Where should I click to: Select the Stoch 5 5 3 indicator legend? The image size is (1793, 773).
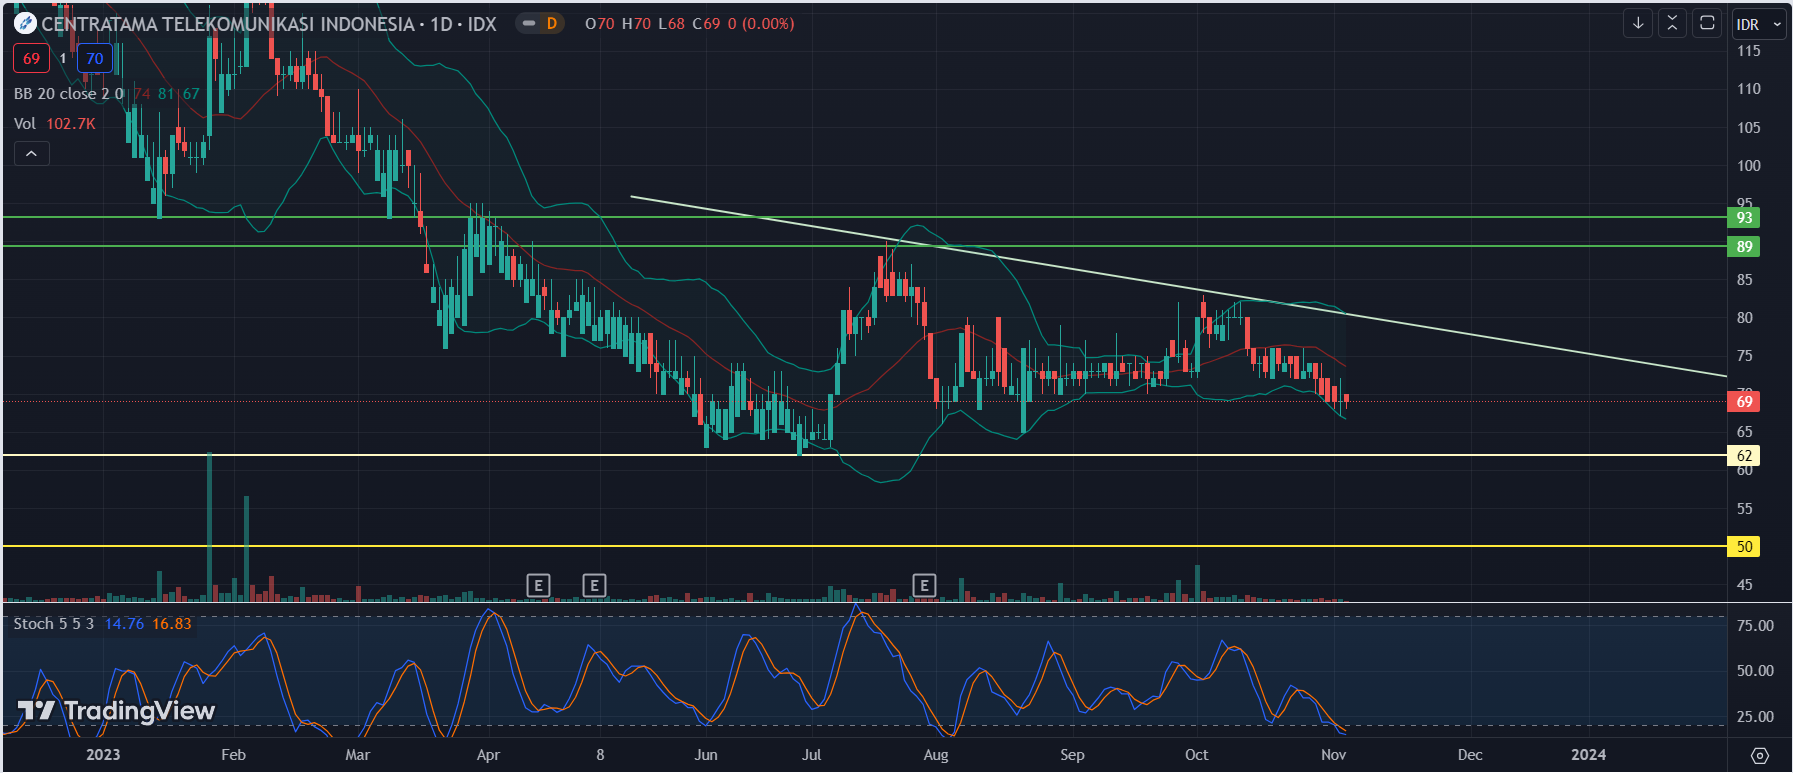coord(53,624)
